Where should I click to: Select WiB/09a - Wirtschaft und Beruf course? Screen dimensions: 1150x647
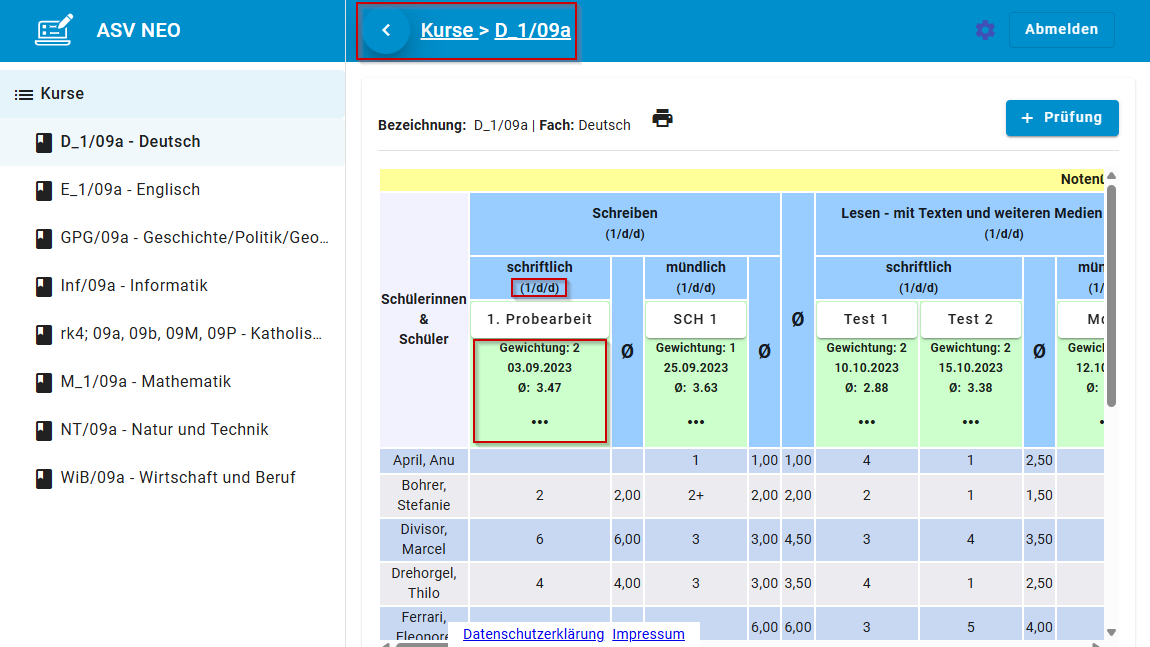178,478
